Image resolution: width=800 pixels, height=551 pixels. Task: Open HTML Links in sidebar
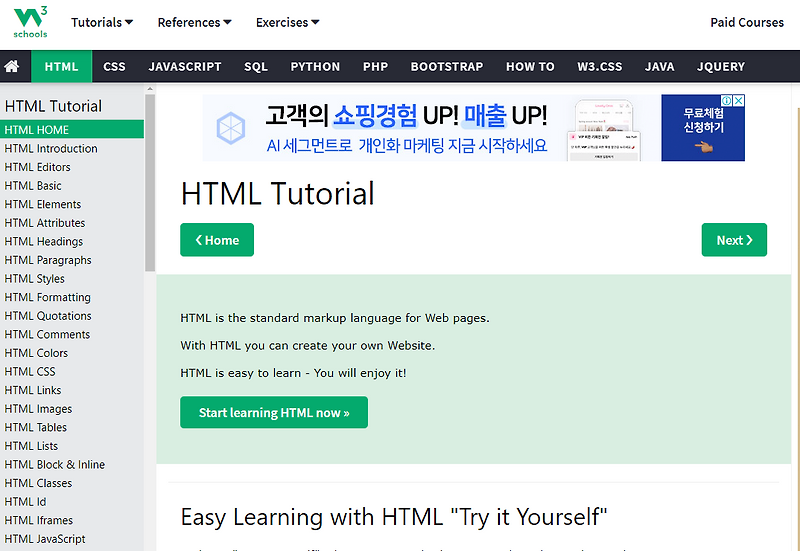[72, 390]
